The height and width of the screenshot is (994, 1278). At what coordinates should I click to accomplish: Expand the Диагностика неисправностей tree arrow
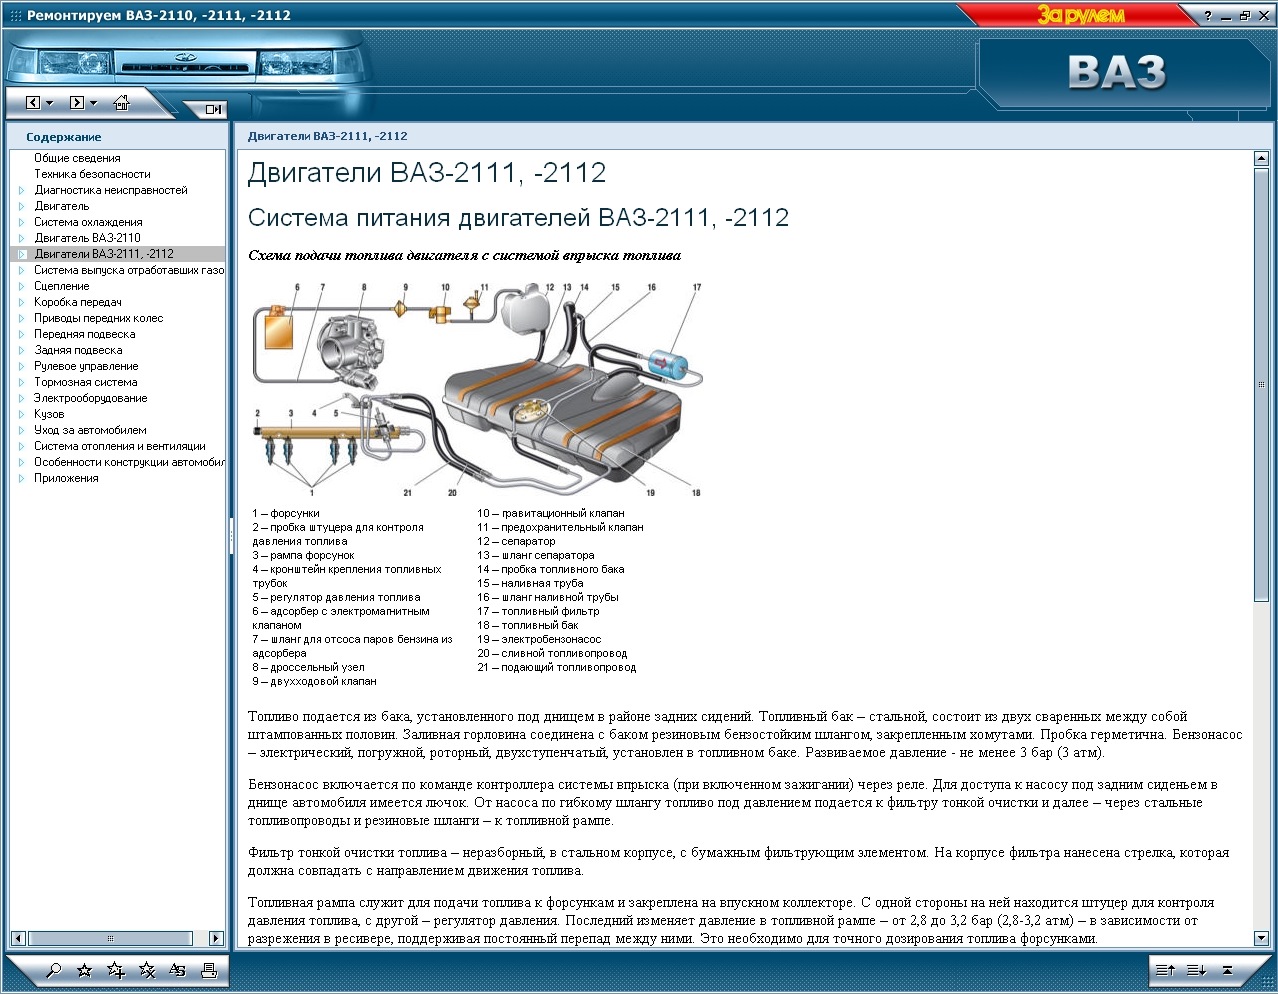(21, 190)
